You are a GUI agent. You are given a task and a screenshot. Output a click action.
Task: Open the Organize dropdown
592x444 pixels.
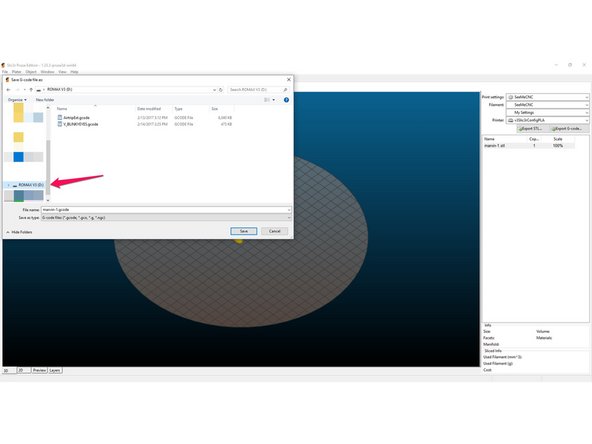(17, 100)
